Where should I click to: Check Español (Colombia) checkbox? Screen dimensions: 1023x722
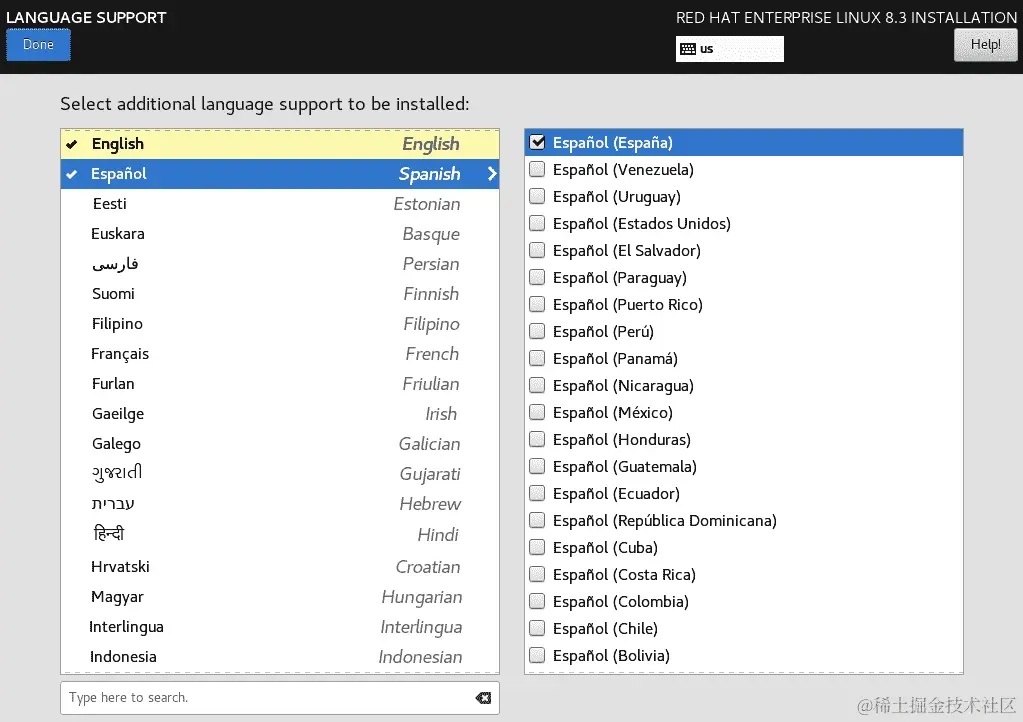pos(537,601)
